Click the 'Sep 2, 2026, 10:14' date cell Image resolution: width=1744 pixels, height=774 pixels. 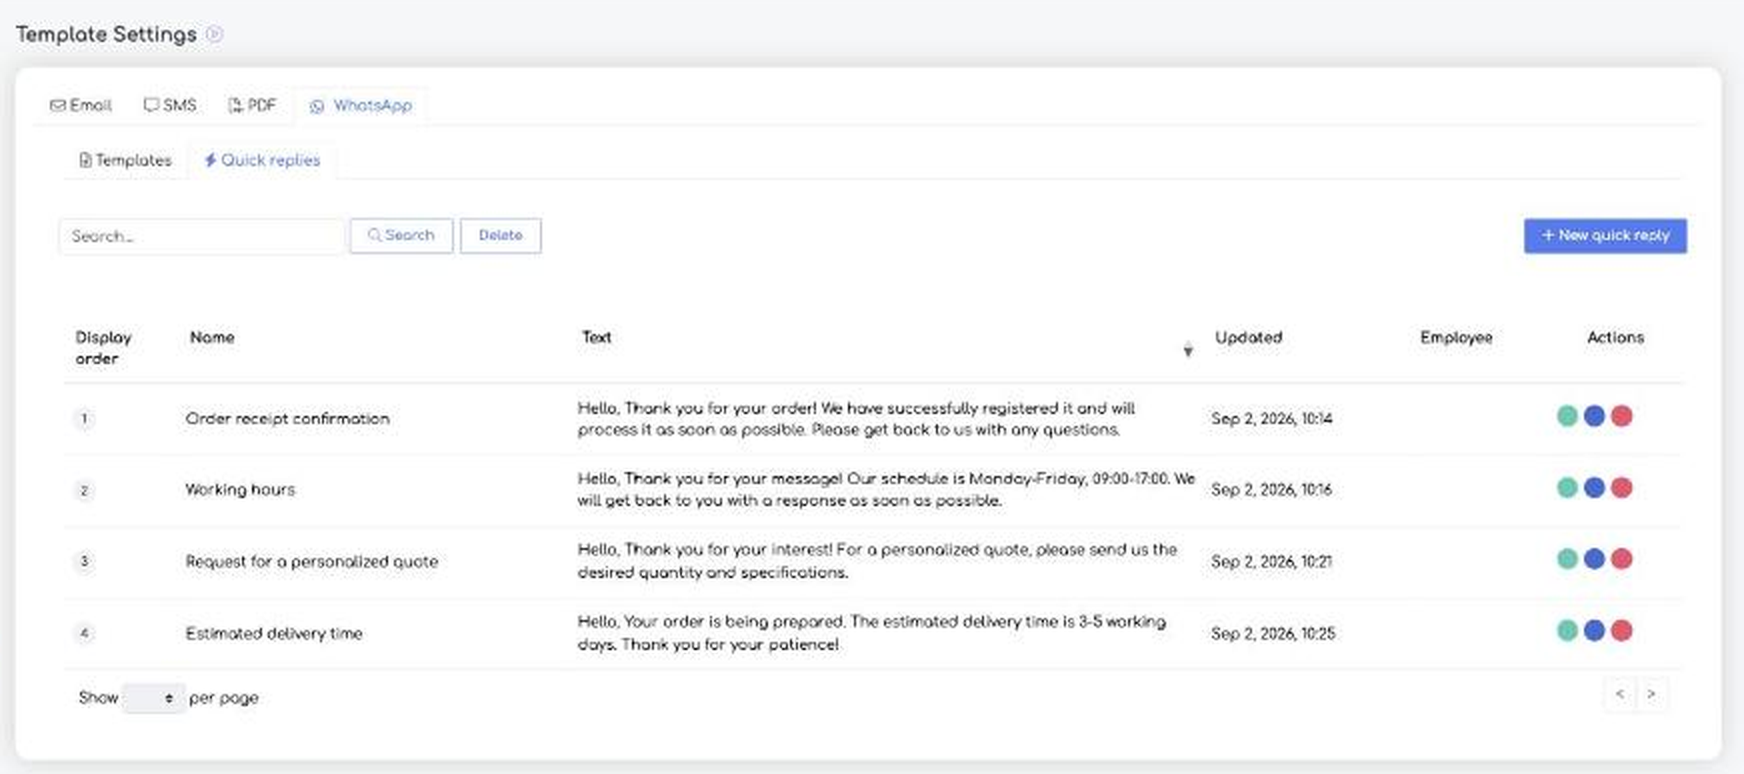point(1272,419)
